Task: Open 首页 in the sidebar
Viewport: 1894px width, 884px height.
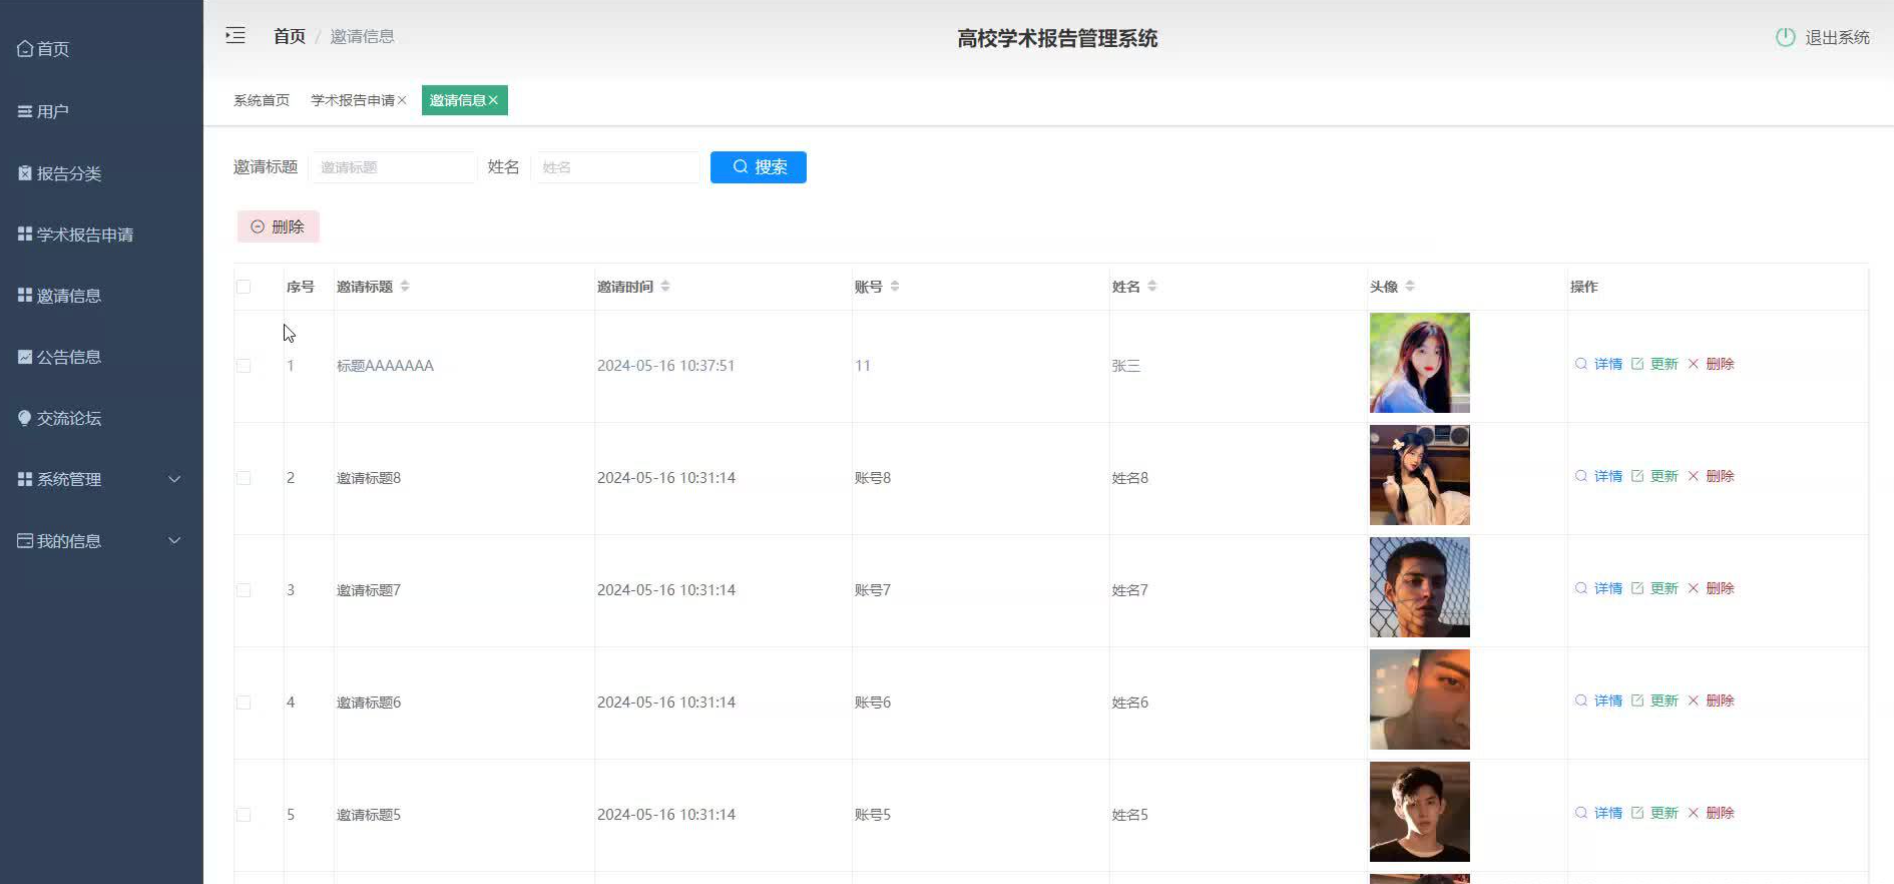Action: (x=43, y=49)
